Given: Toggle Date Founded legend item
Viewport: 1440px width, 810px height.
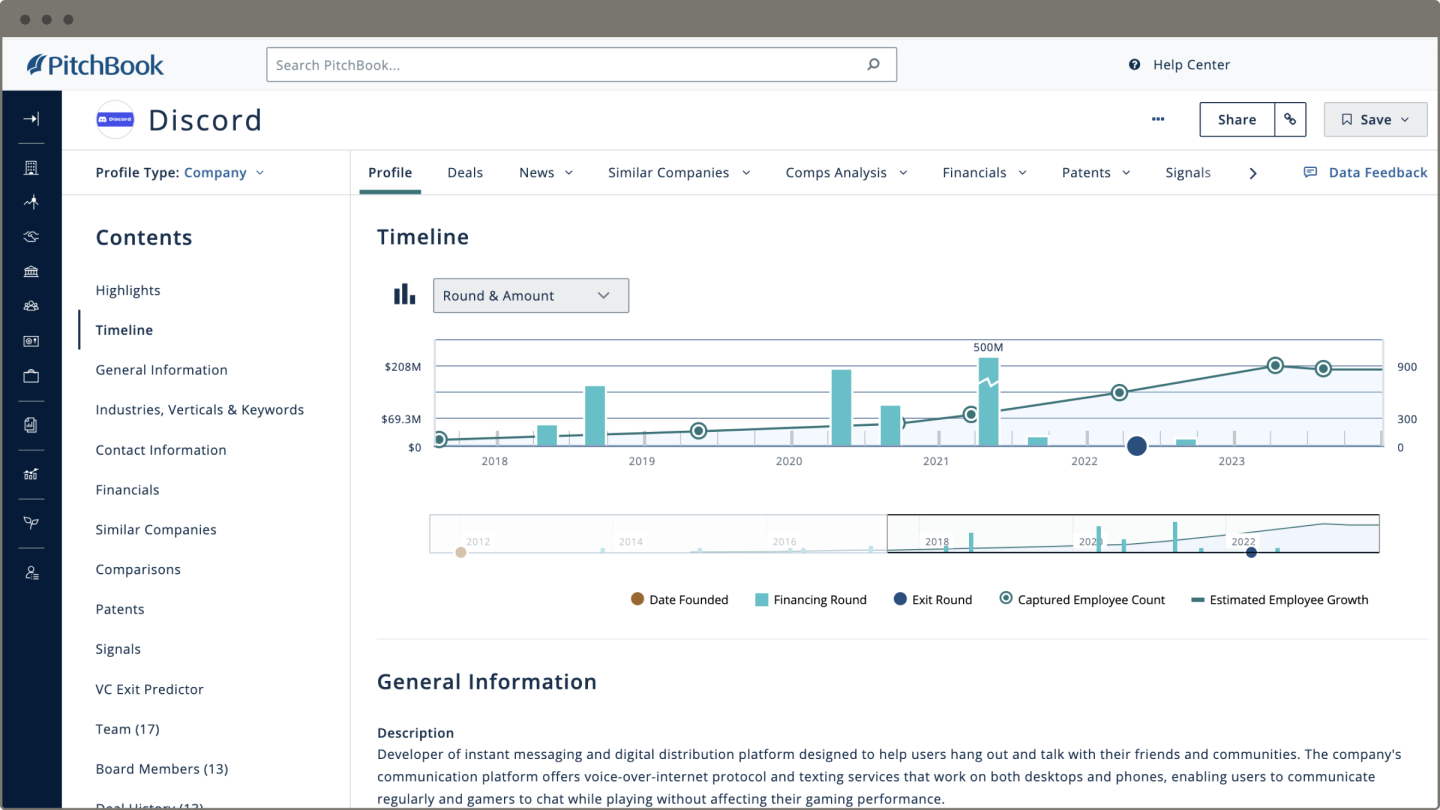Looking at the screenshot, I should (x=679, y=600).
